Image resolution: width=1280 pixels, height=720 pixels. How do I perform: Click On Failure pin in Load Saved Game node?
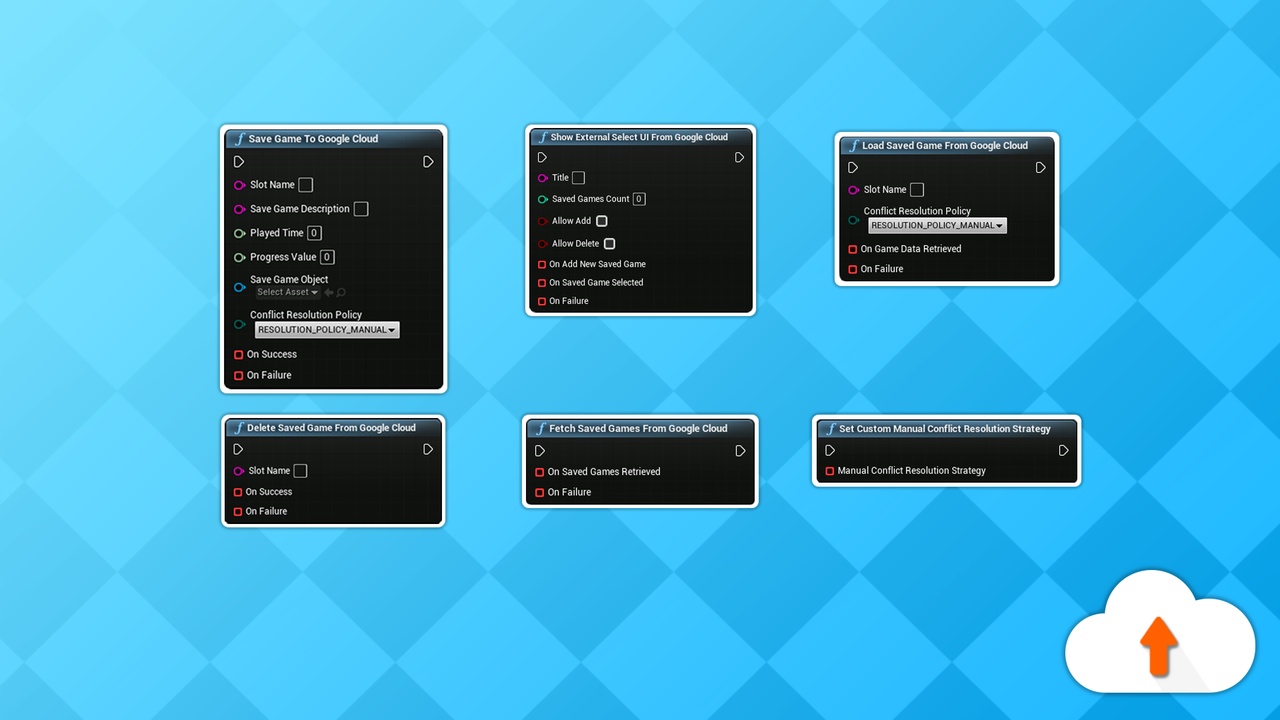pyautogui.click(x=853, y=269)
